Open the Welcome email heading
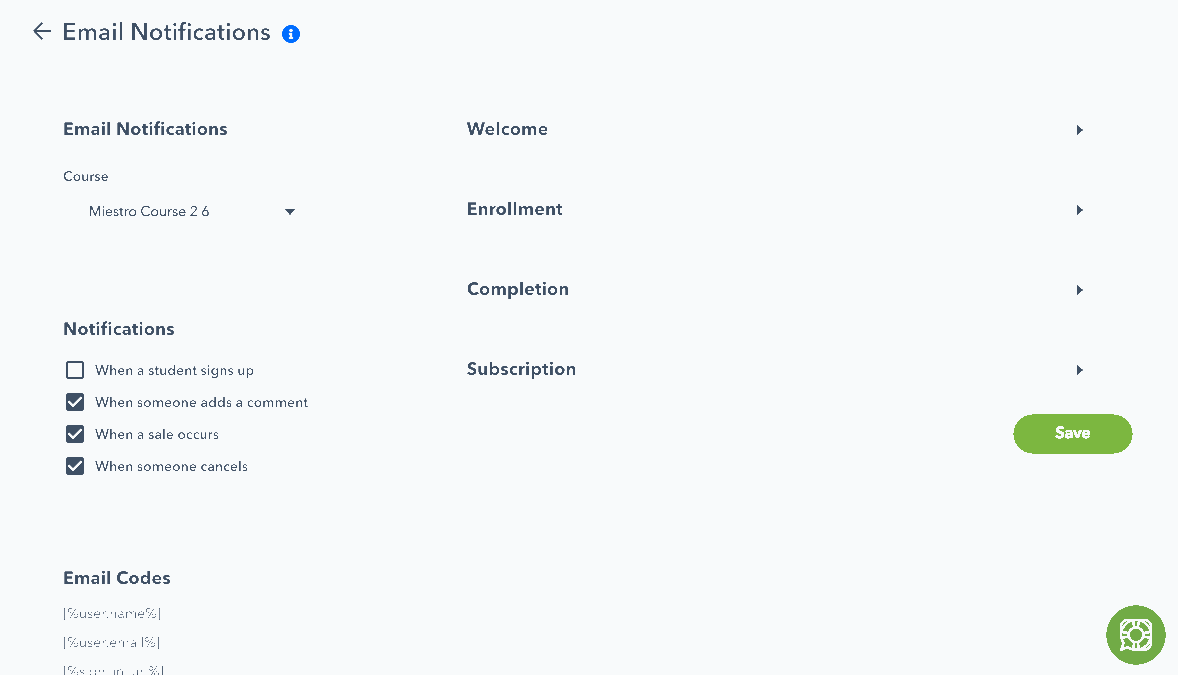The image size is (1178, 675). click(507, 129)
